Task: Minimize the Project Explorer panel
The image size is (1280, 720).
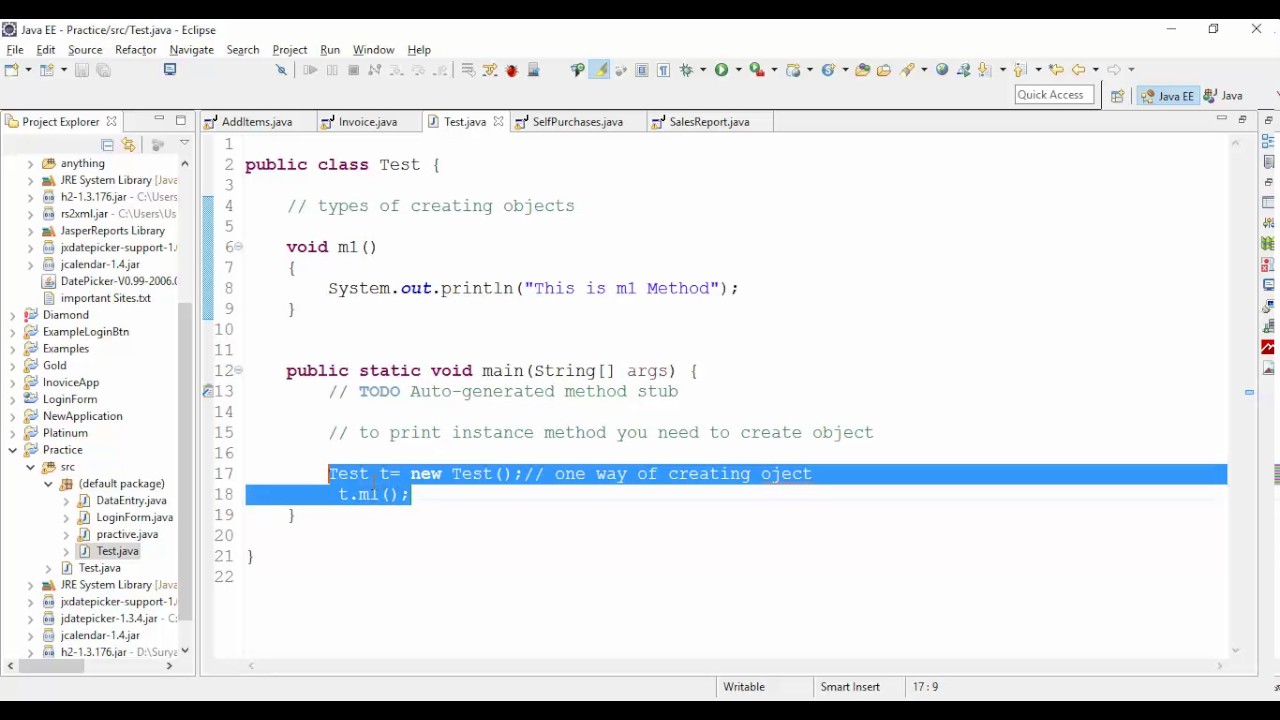Action: (x=159, y=120)
